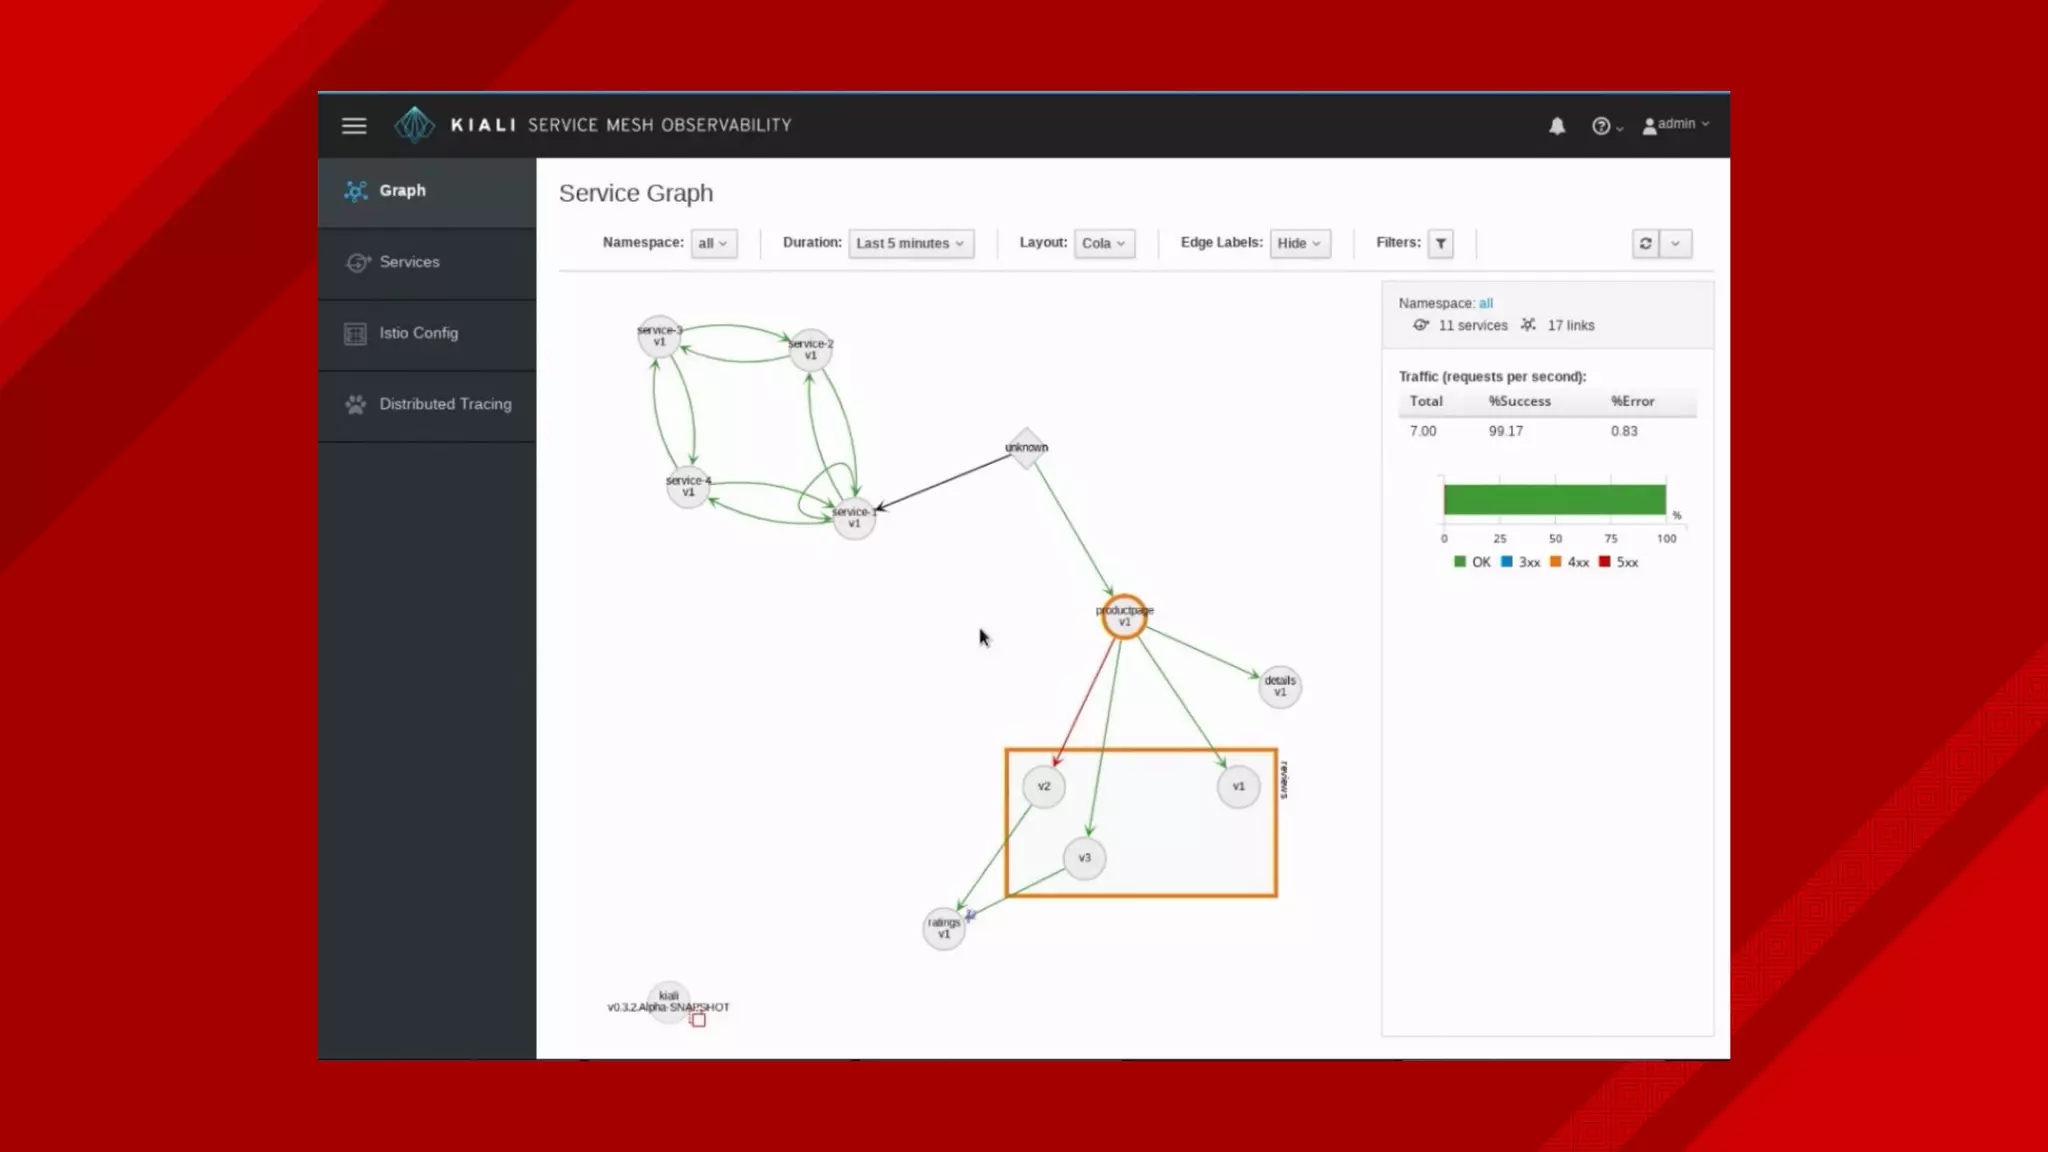Click the Kiali logo icon
Image resolution: width=2048 pixels, height=1152 pixels.
coord(414,125)
